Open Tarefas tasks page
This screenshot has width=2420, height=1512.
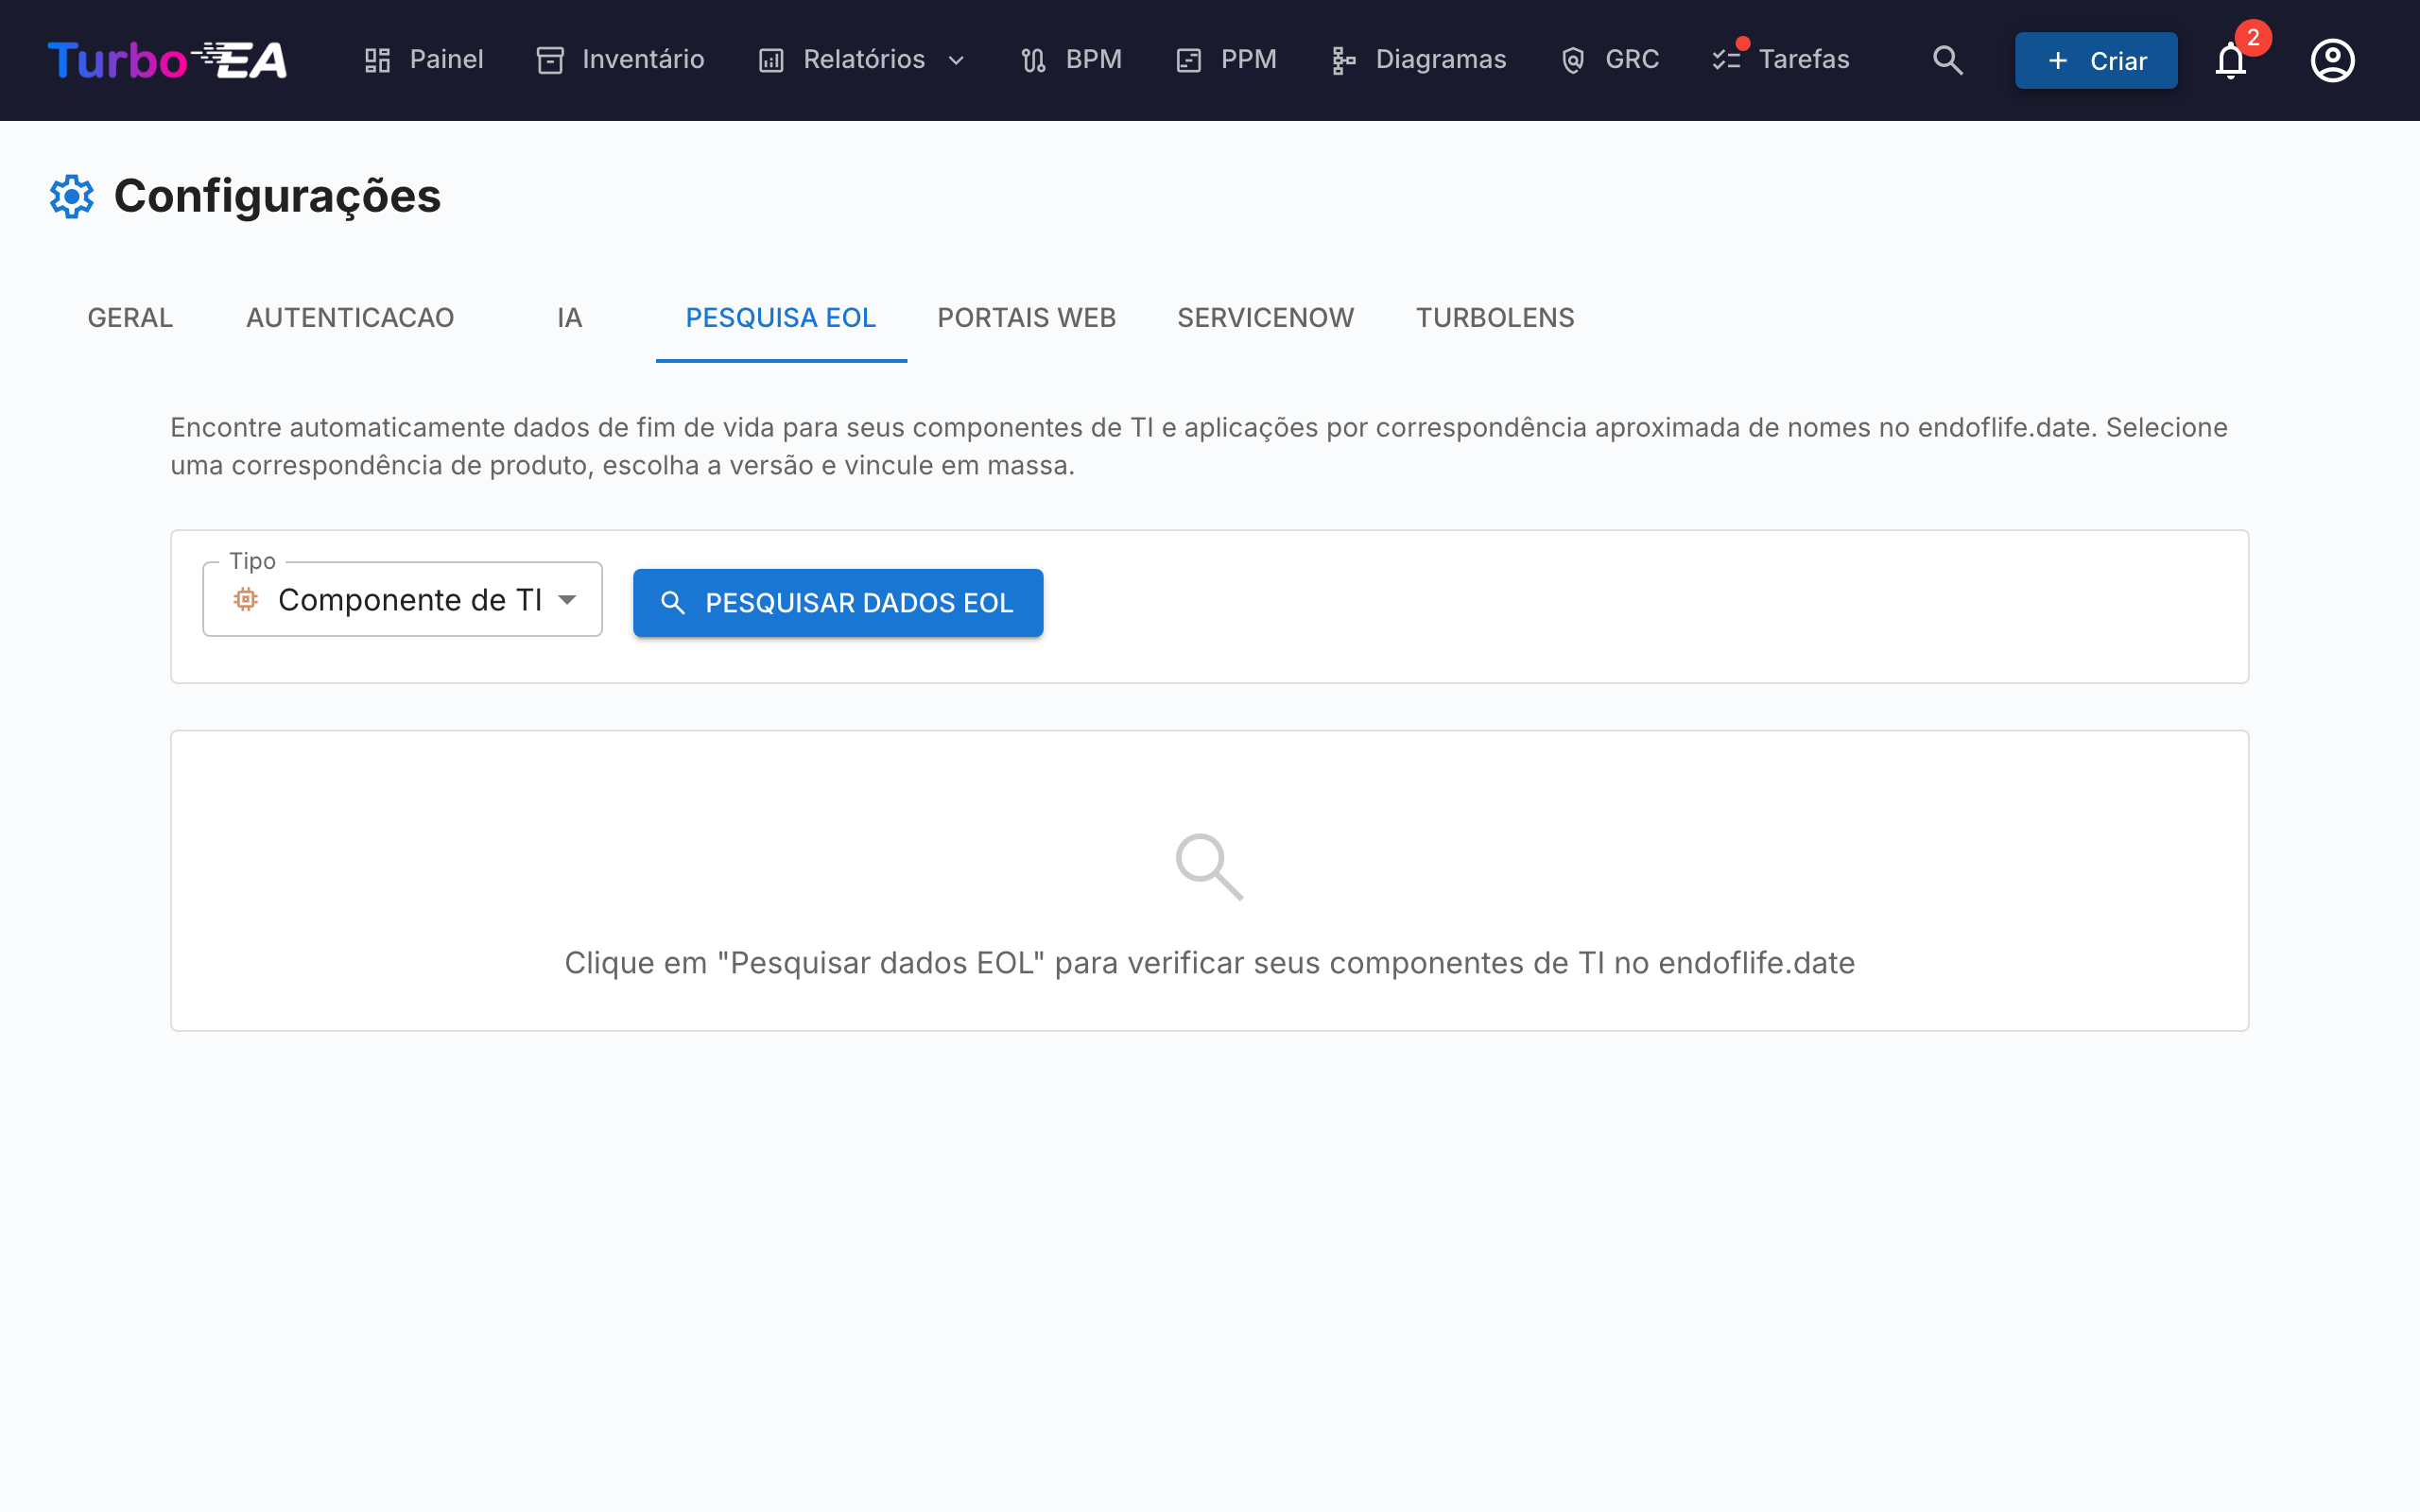click(1781, 60)
